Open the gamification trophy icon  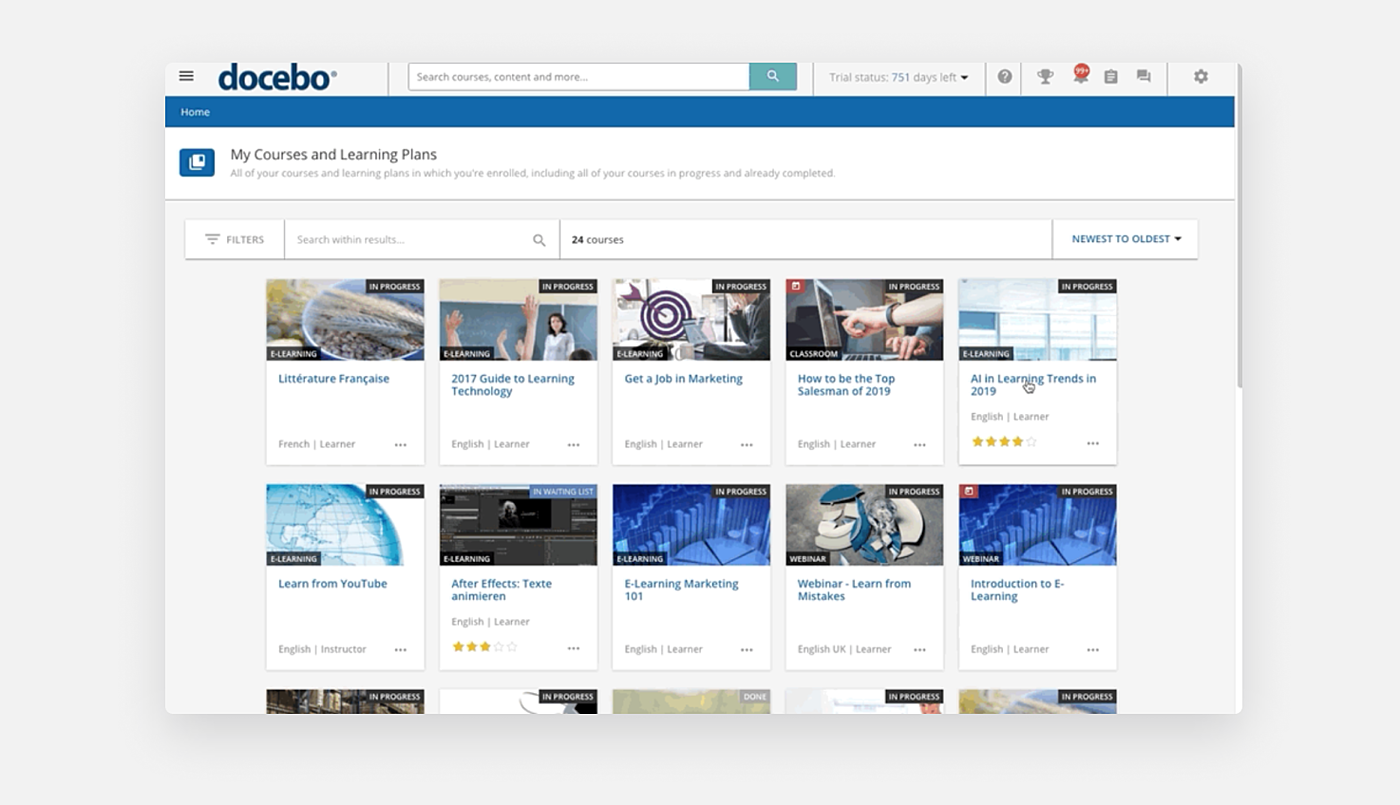click(1045, 77)
